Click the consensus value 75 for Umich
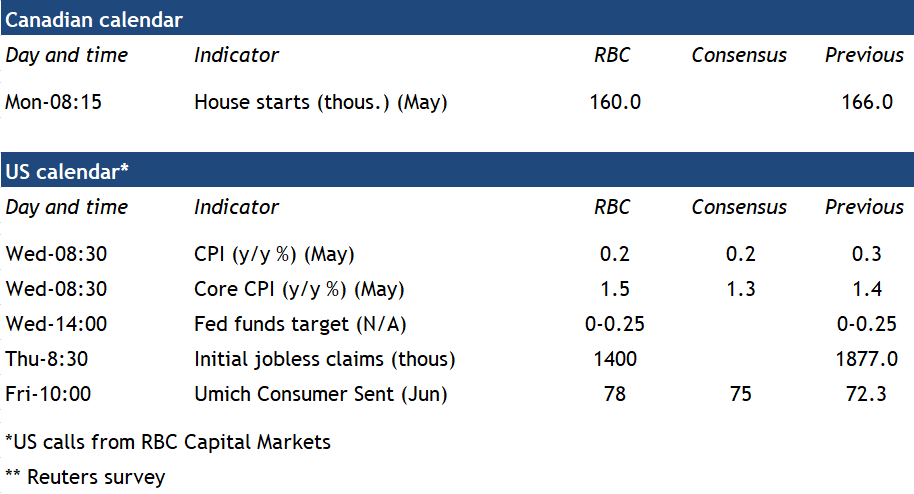 740,394
